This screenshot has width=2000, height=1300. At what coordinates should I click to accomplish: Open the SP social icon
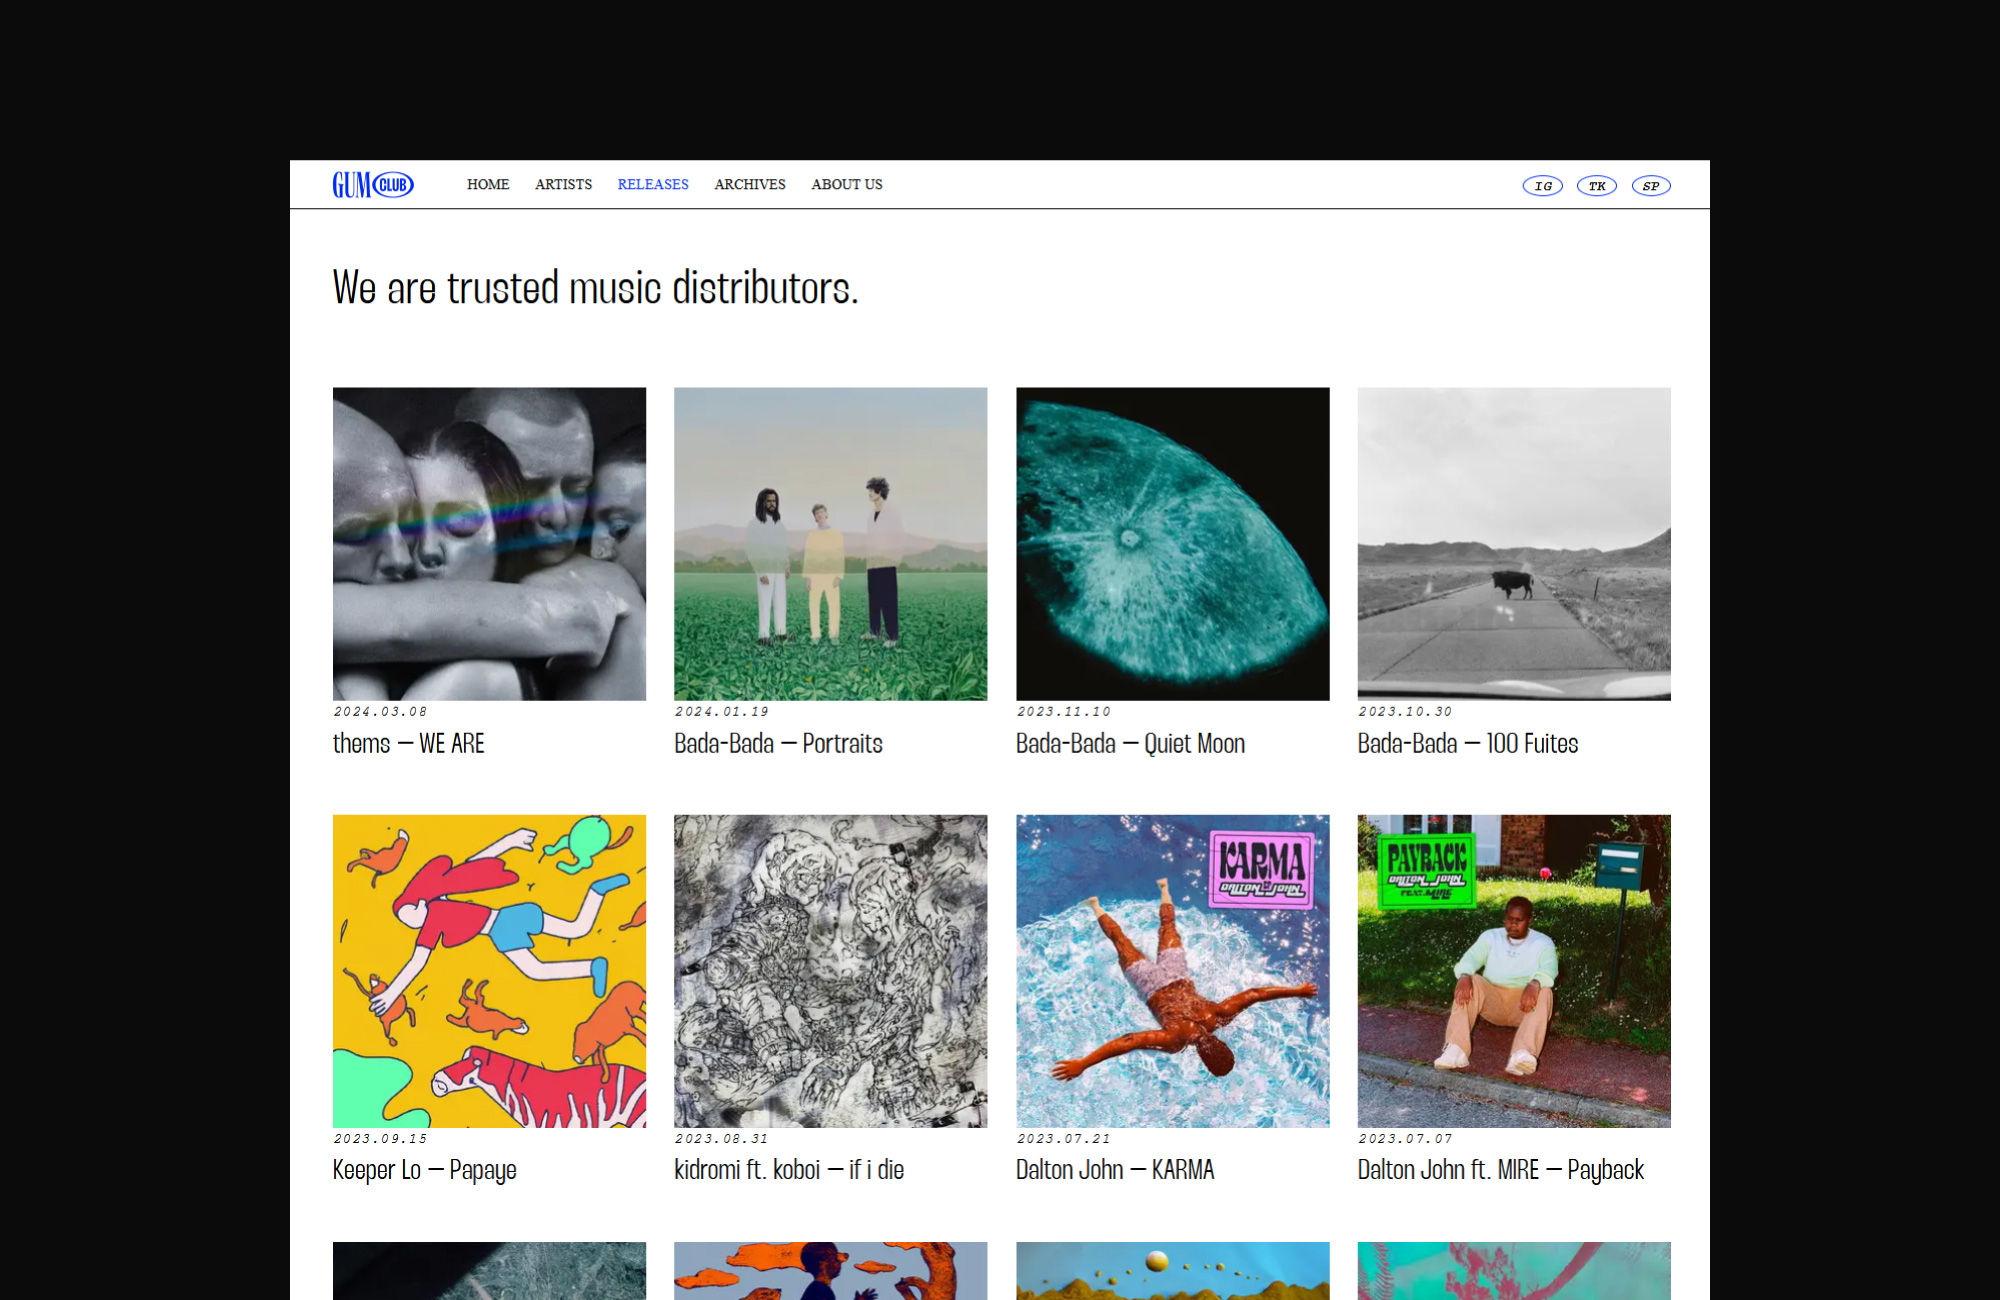click(x=1650, y=186)
